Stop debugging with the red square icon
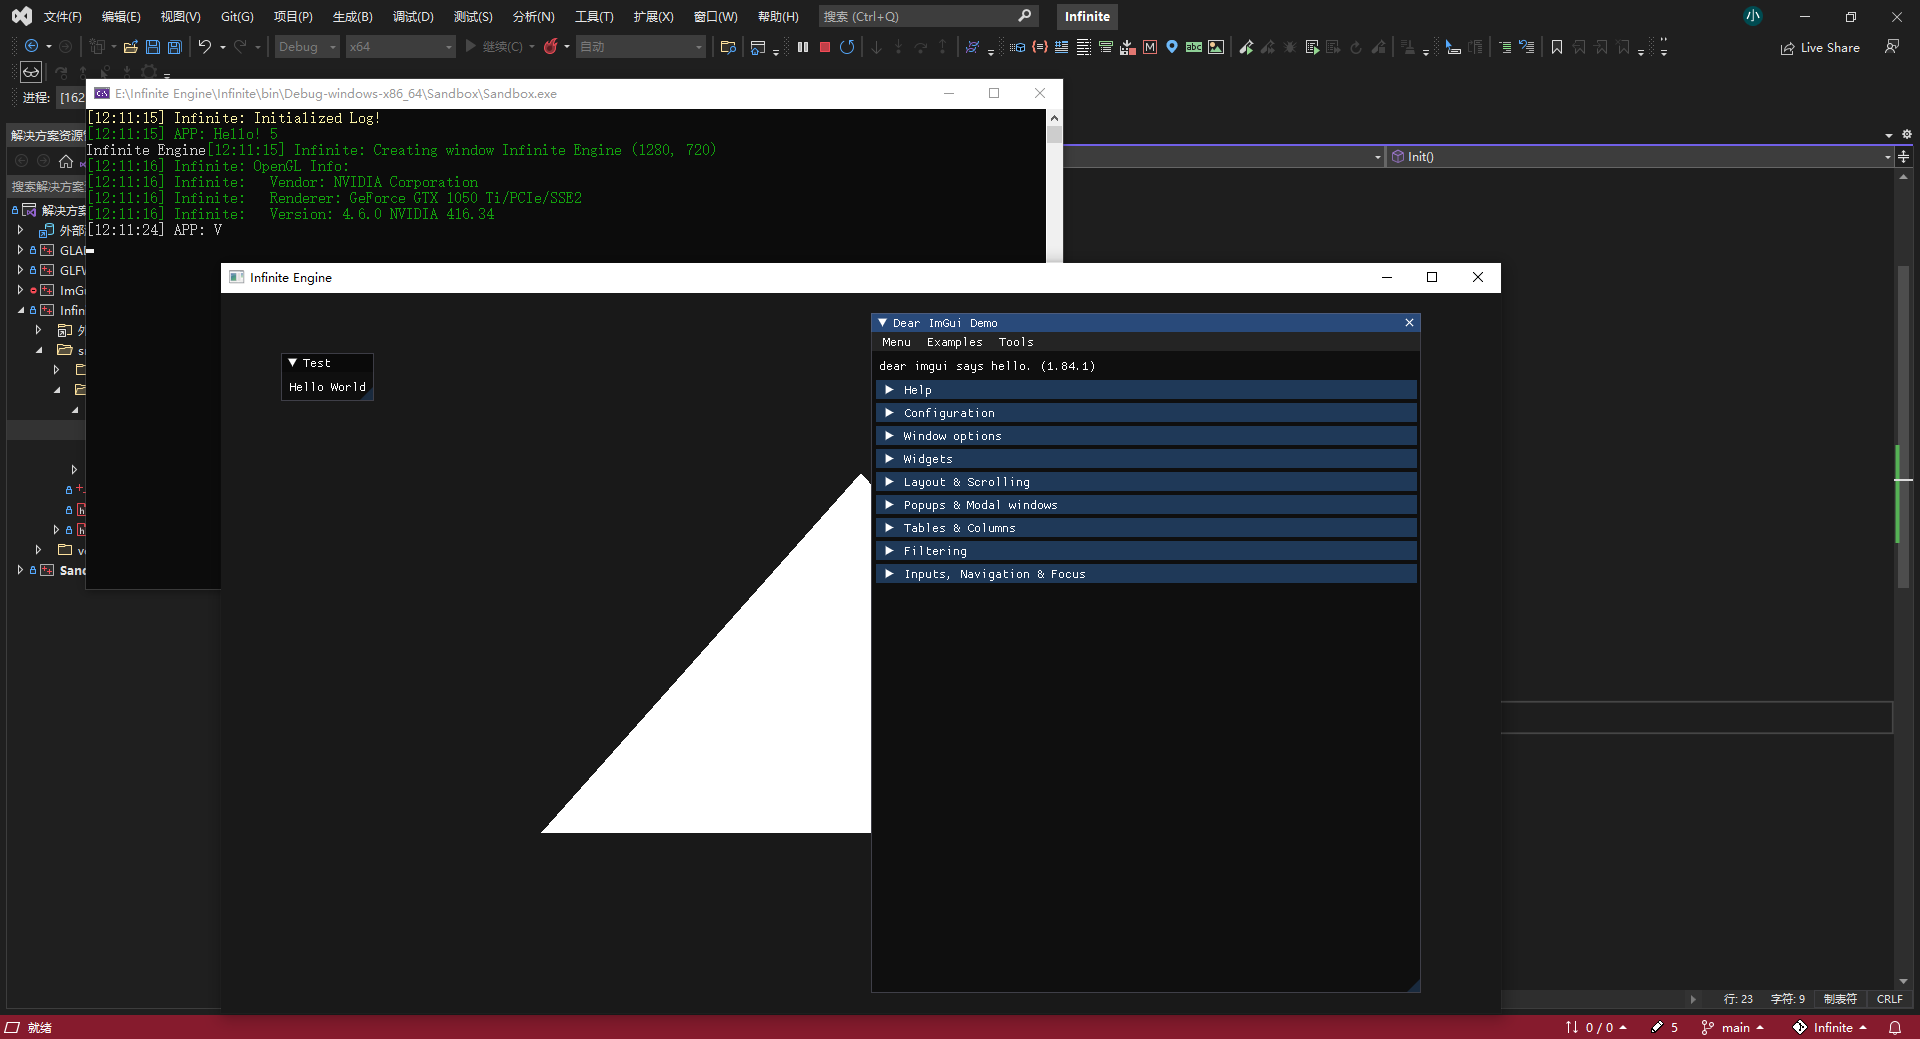Screen dimensions: 1920x1039 coord(825,47)
